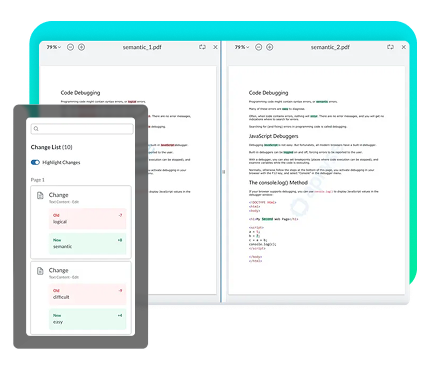Click the swap/replace icon for semantic_2.pdf
Screen dimensions: 430x370
click(x=390, y=47)
